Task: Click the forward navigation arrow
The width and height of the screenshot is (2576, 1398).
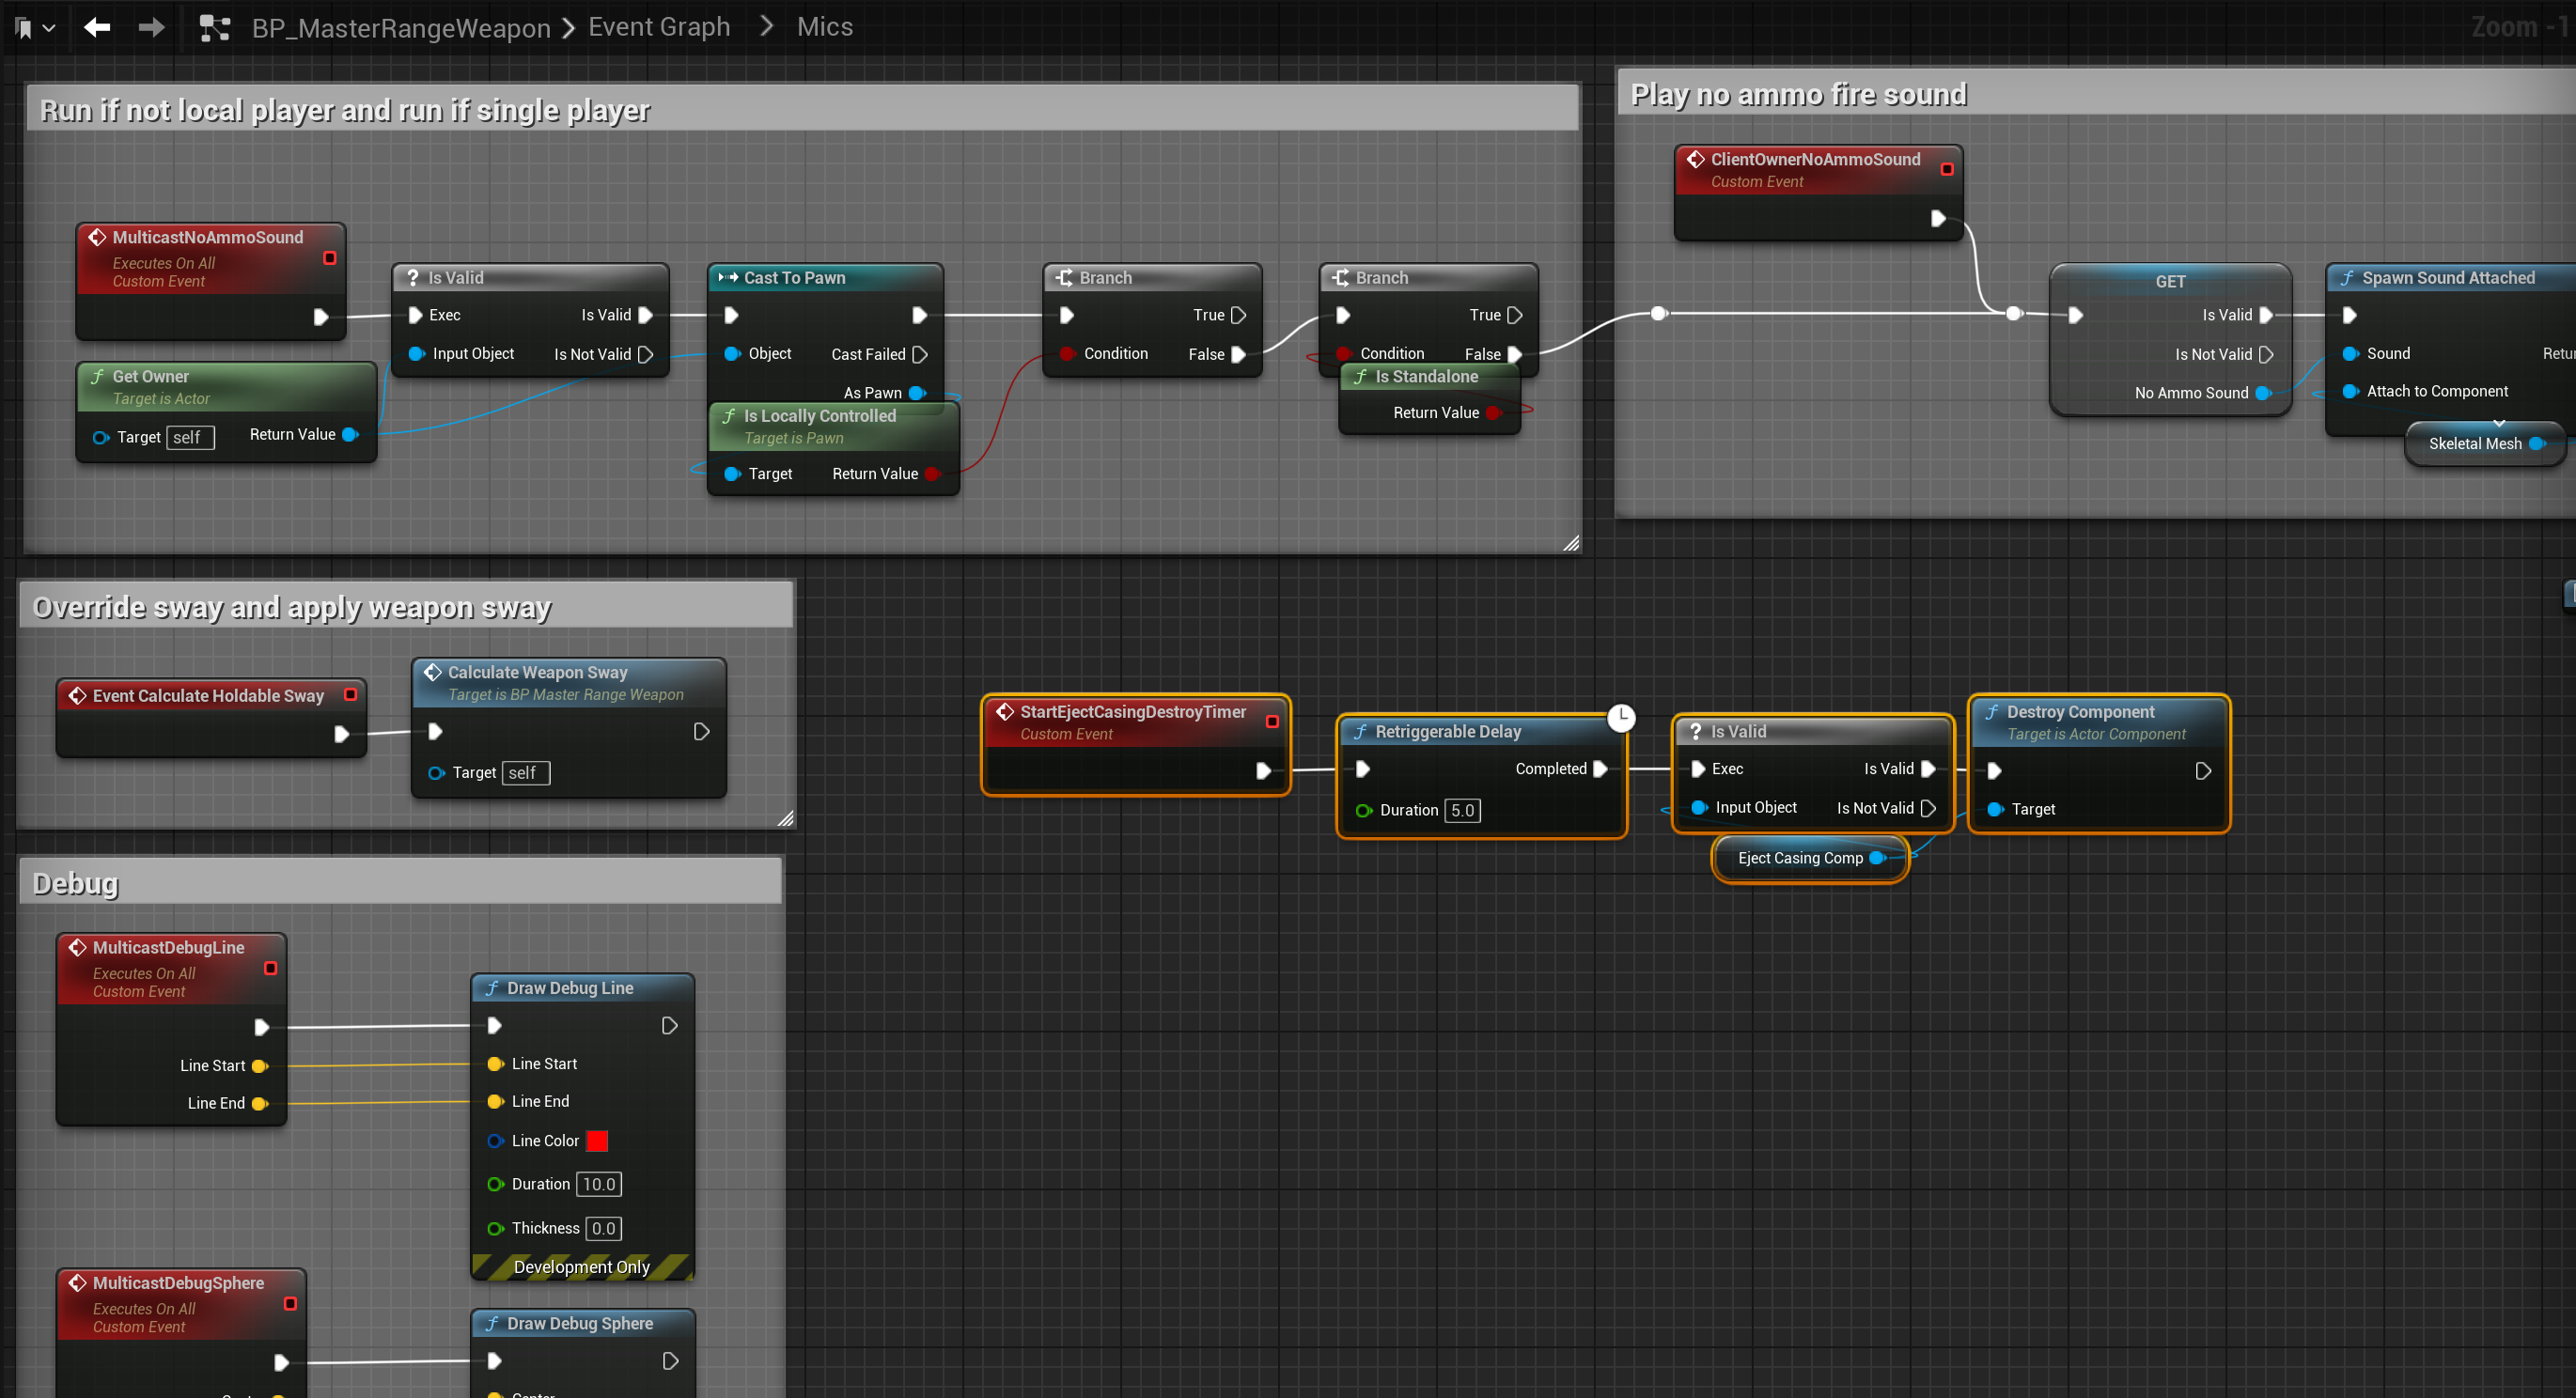Action: point(151,27)
